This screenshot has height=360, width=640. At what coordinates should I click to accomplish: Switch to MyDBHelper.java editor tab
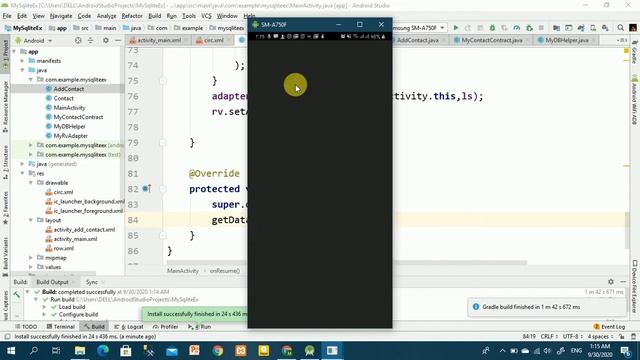(567, 40)
